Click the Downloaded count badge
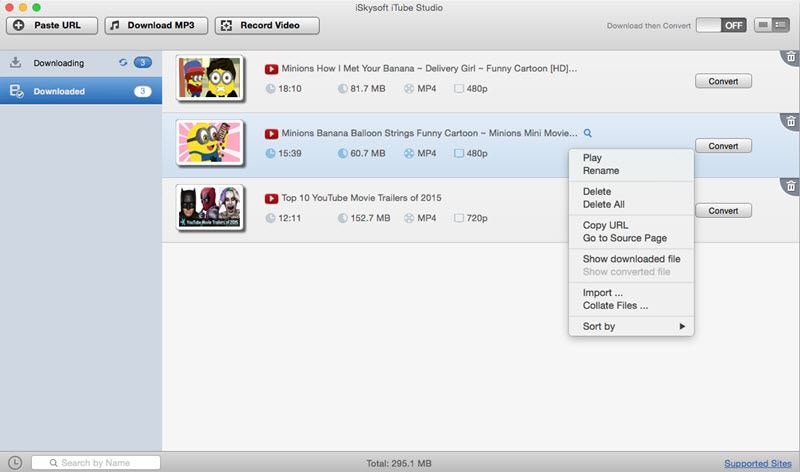The height and width of the screenshot is (472, 800). [143, 91]
